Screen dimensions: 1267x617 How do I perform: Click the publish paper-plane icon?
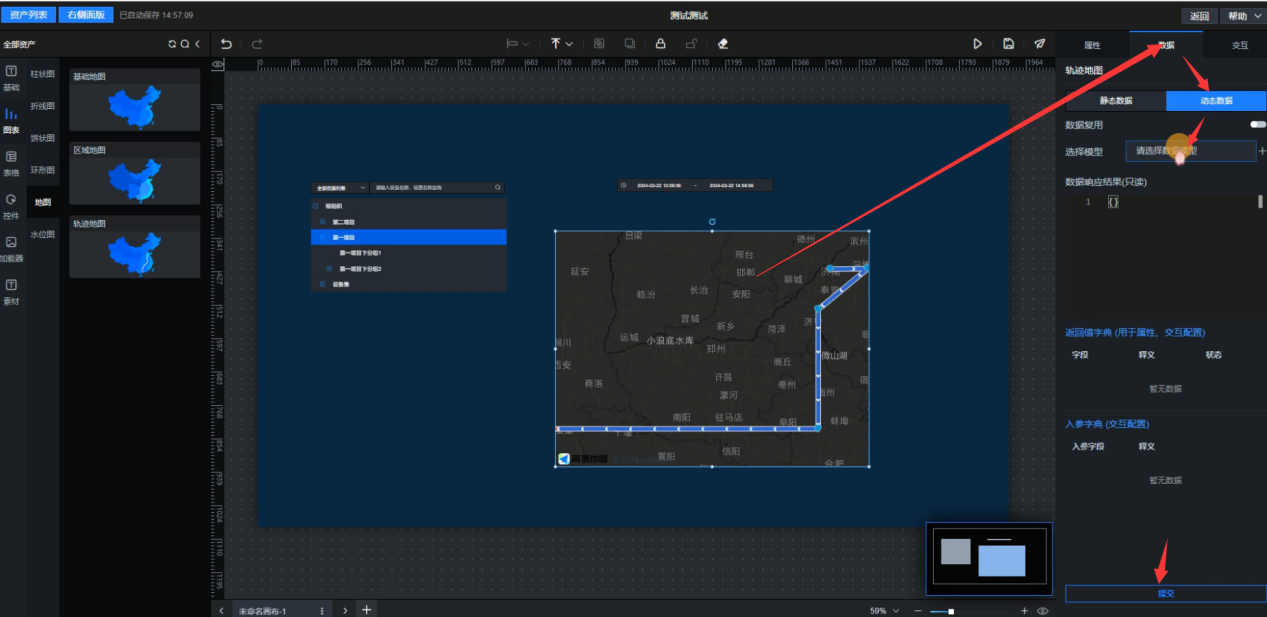[1040, 44]
